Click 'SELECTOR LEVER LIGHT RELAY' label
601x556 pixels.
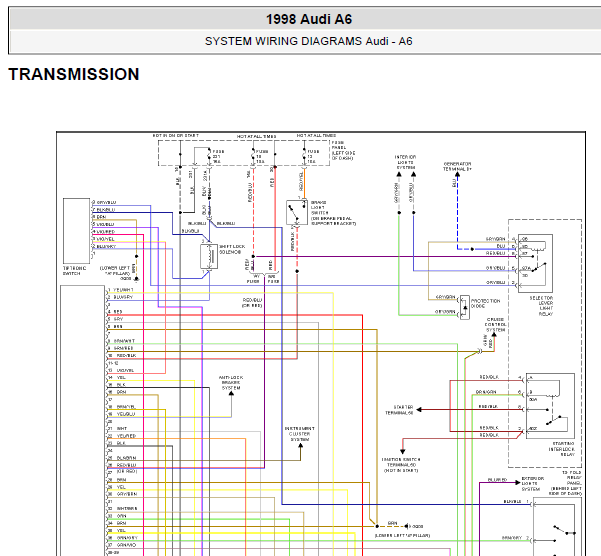pyautogui.click(x=542, y=306)
